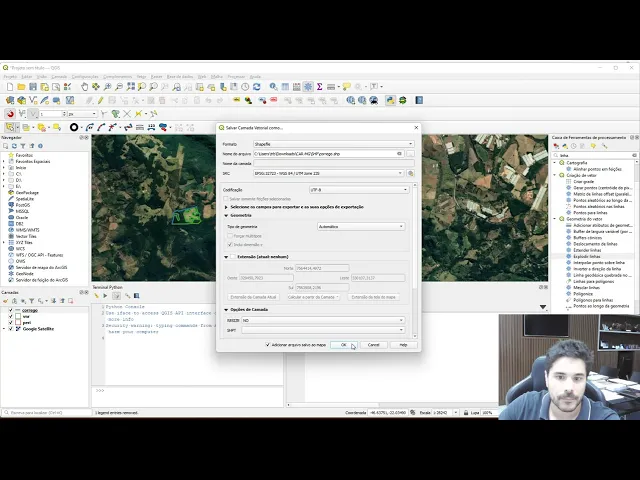
Task: Click the Calcular a partir da Camada button
Action: (x=313, y=297)
